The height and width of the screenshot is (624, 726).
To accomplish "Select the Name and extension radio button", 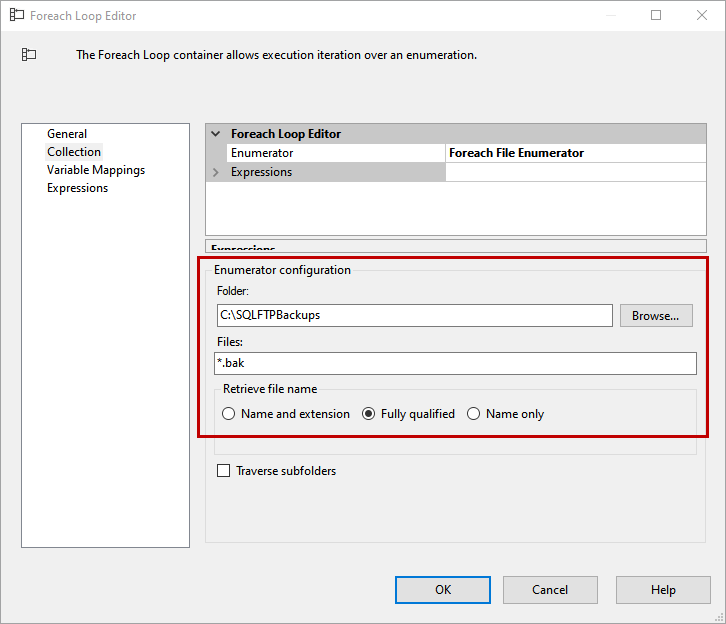I will tap(229, 414).
